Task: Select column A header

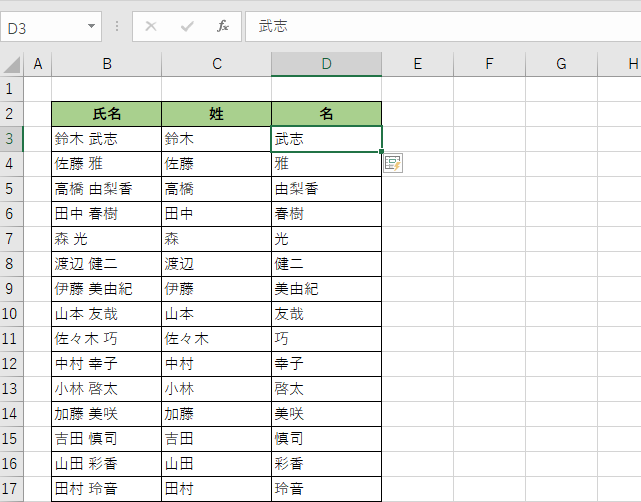Action: click(x=38, y=64)
